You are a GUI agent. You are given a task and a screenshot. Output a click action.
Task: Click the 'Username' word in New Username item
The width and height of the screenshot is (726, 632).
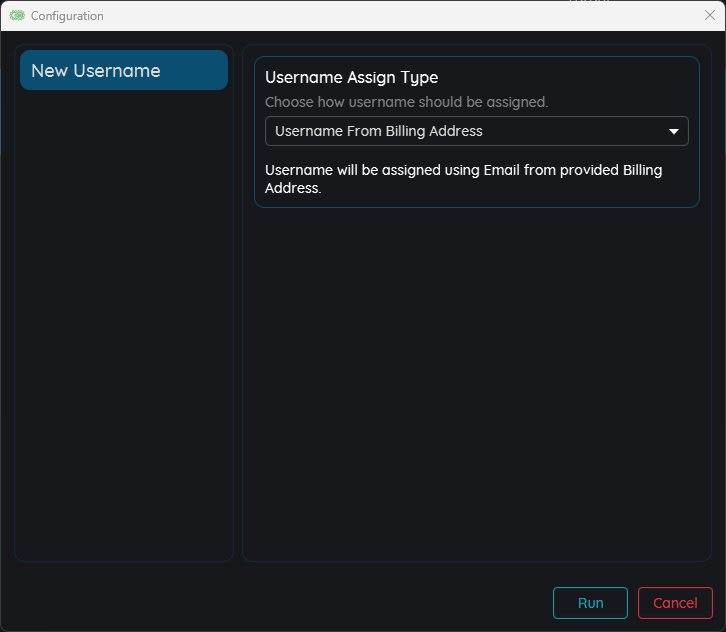[x=117, y=71]
